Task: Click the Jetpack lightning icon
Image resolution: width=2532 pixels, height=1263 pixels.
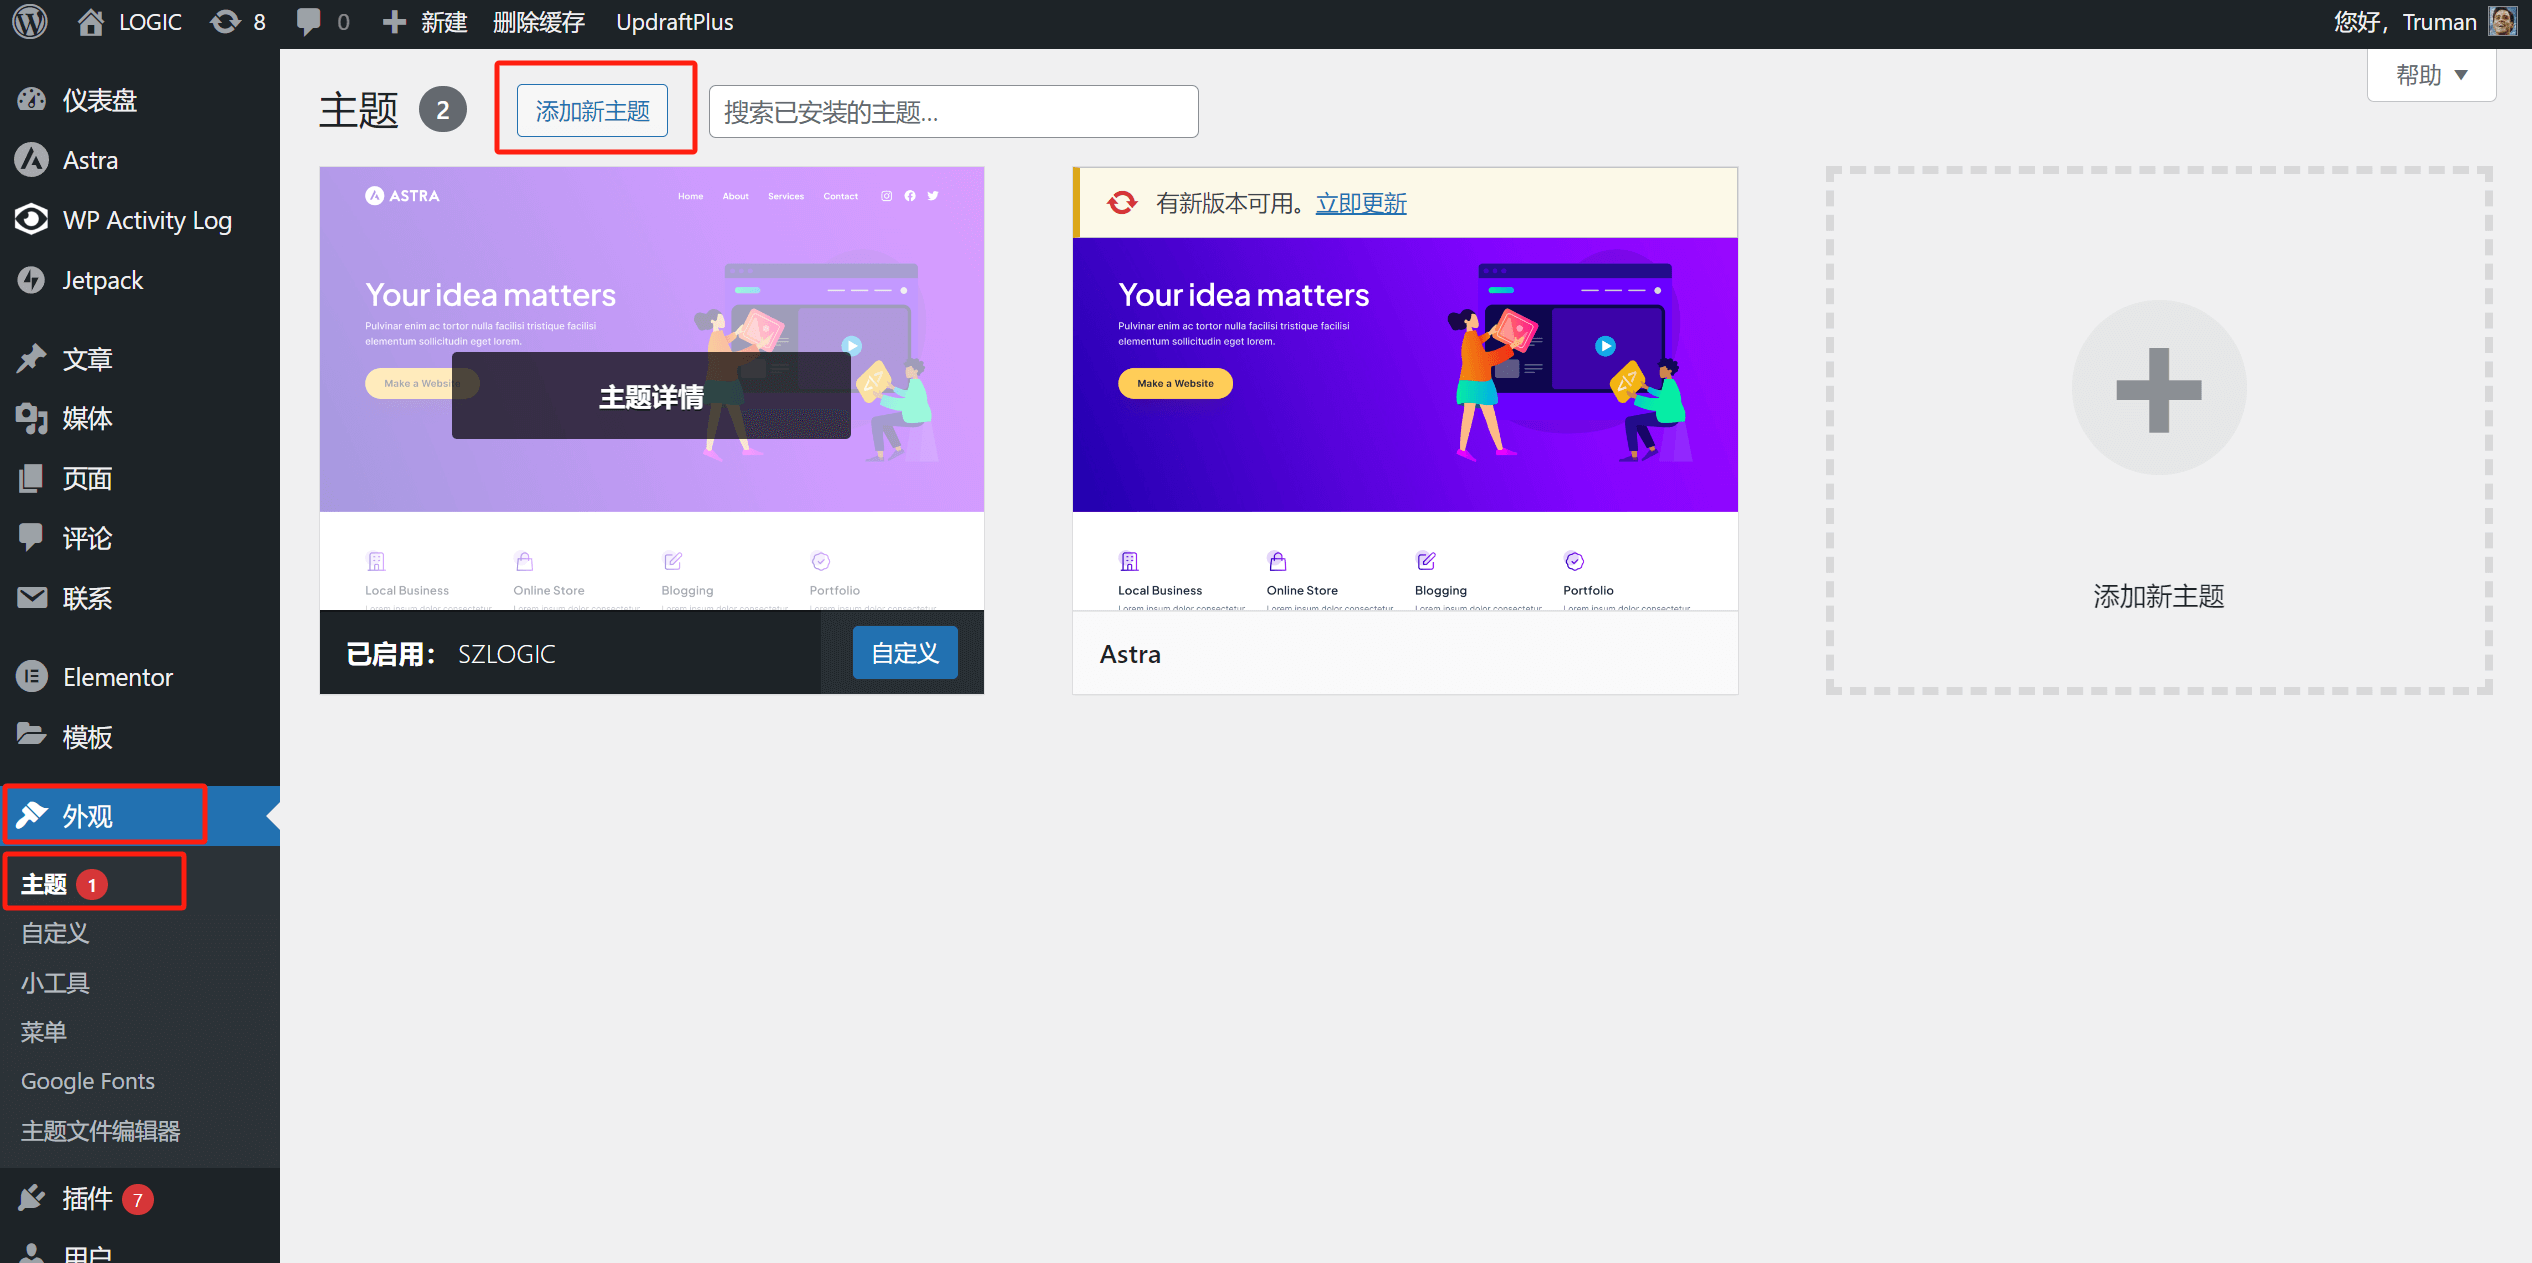Action: 32,280
